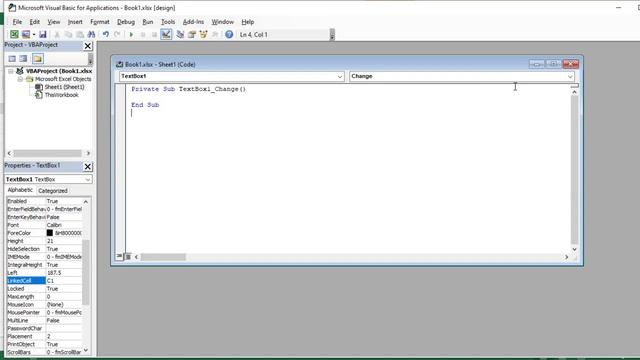This screenshot has height=360, width=640.
Task: Select the Sheet1 (Sheet1) worksheet icon in tree
Action: click(x=39, y=87)
